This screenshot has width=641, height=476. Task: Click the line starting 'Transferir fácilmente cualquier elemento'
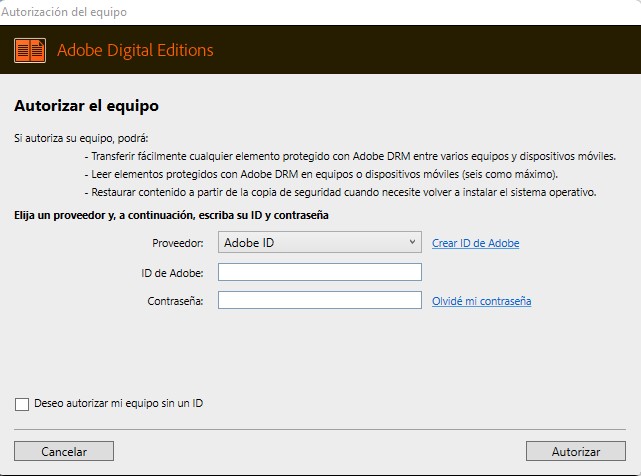[x=350, y=156]
